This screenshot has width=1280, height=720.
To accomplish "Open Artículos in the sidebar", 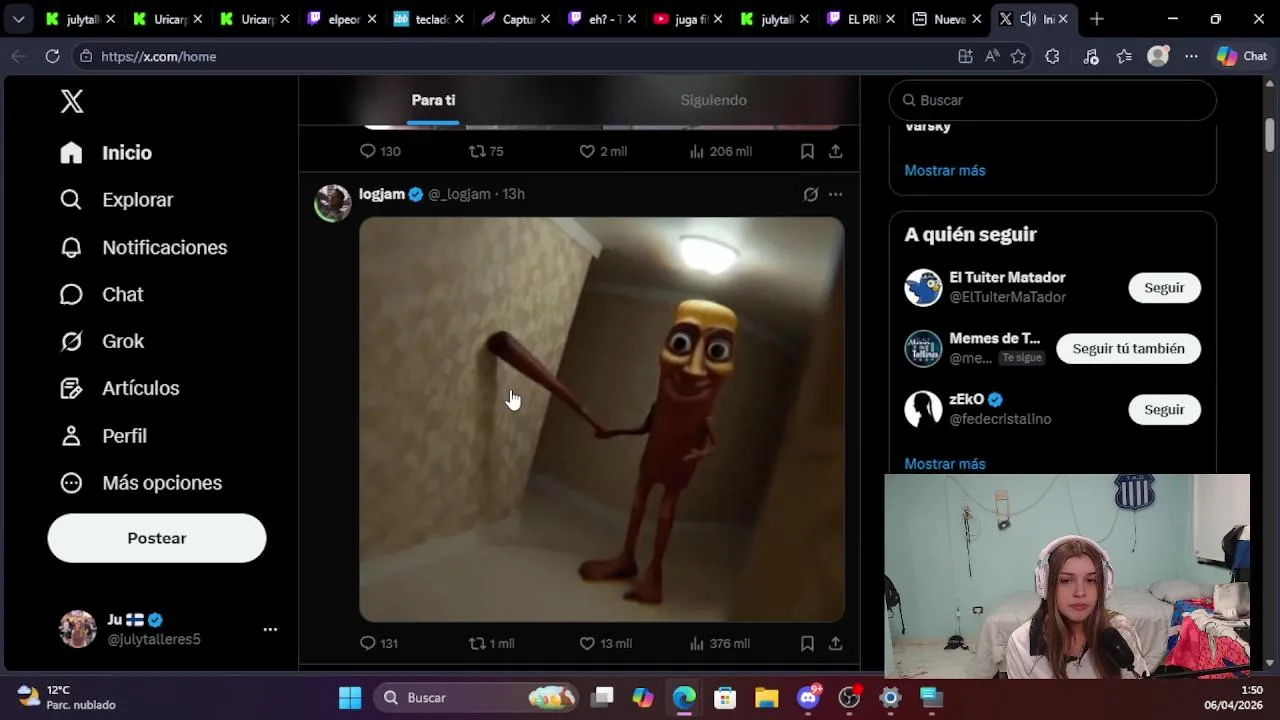I will click(x=119, y=388).
